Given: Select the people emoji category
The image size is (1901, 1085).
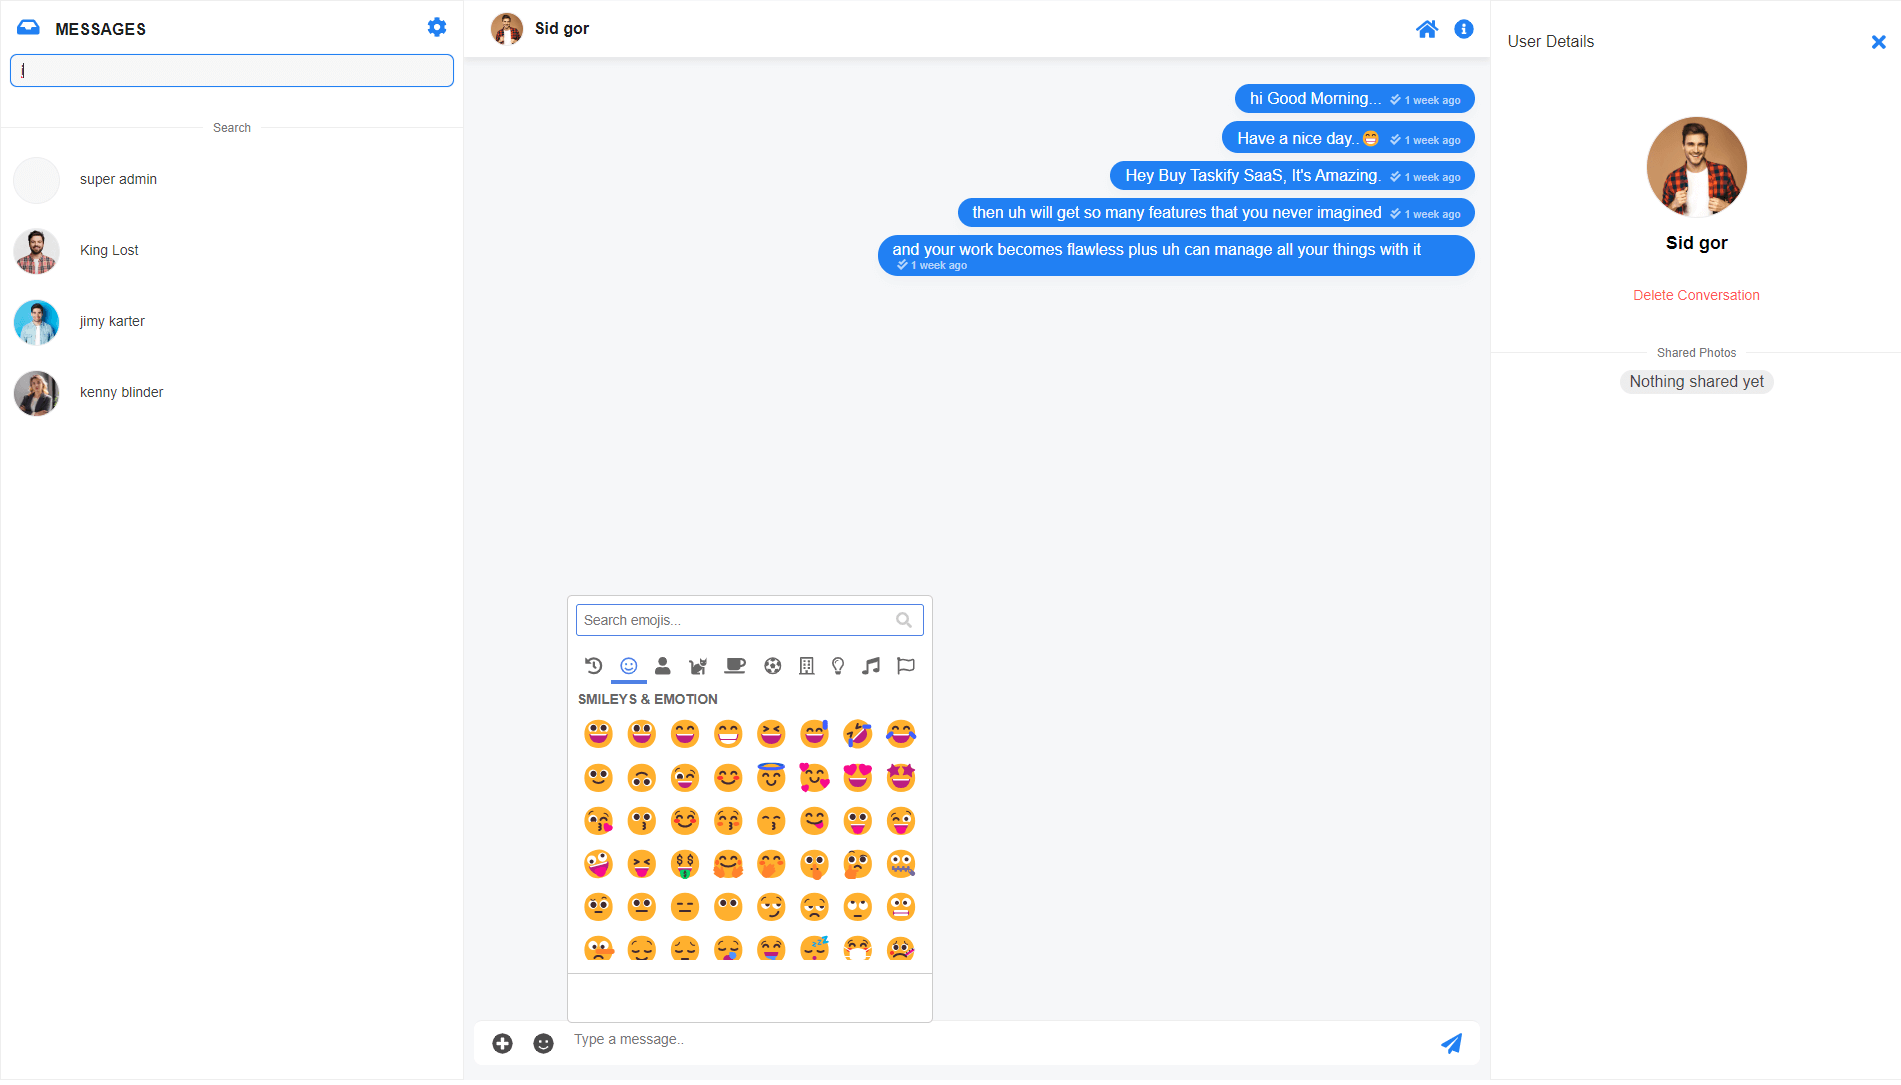Looking at the screenshot, I should click(x=662, y=666).
